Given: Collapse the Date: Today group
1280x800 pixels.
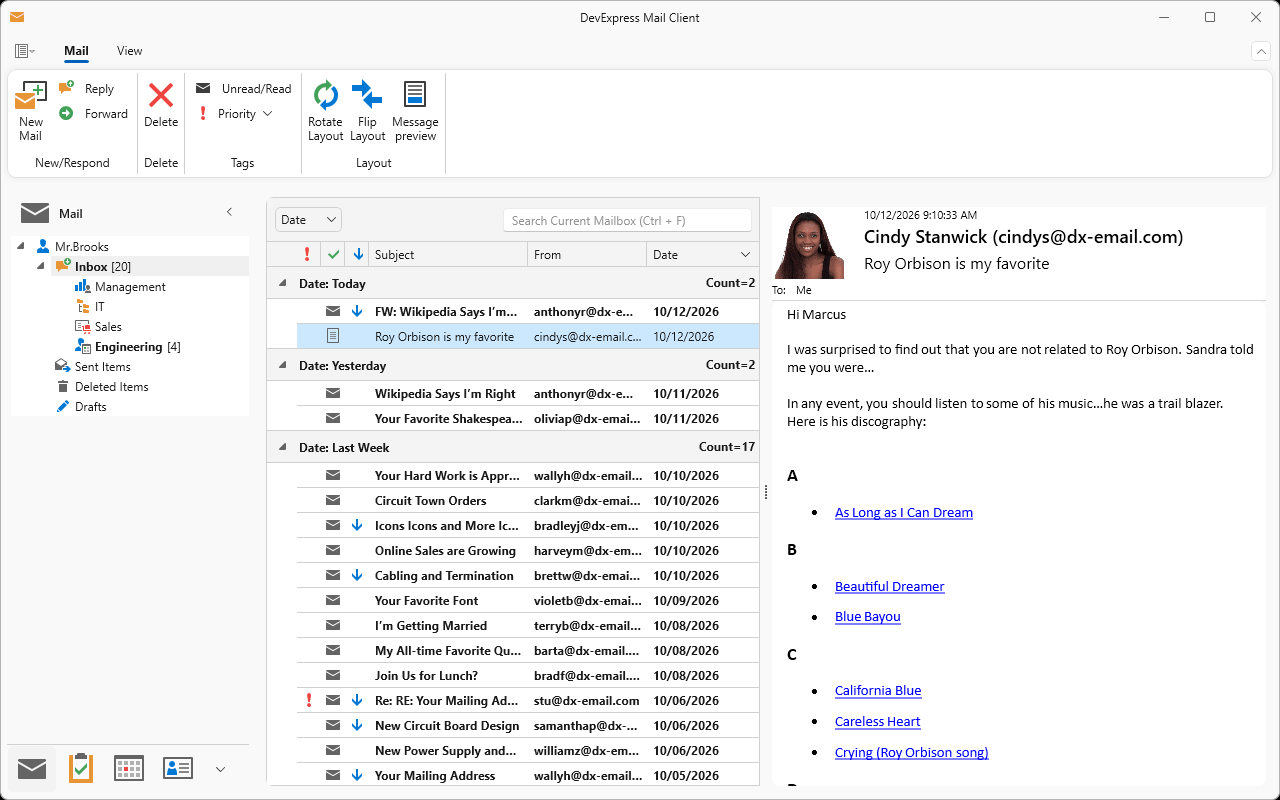Looking at the screenshot, I should (x=282, y=284).
